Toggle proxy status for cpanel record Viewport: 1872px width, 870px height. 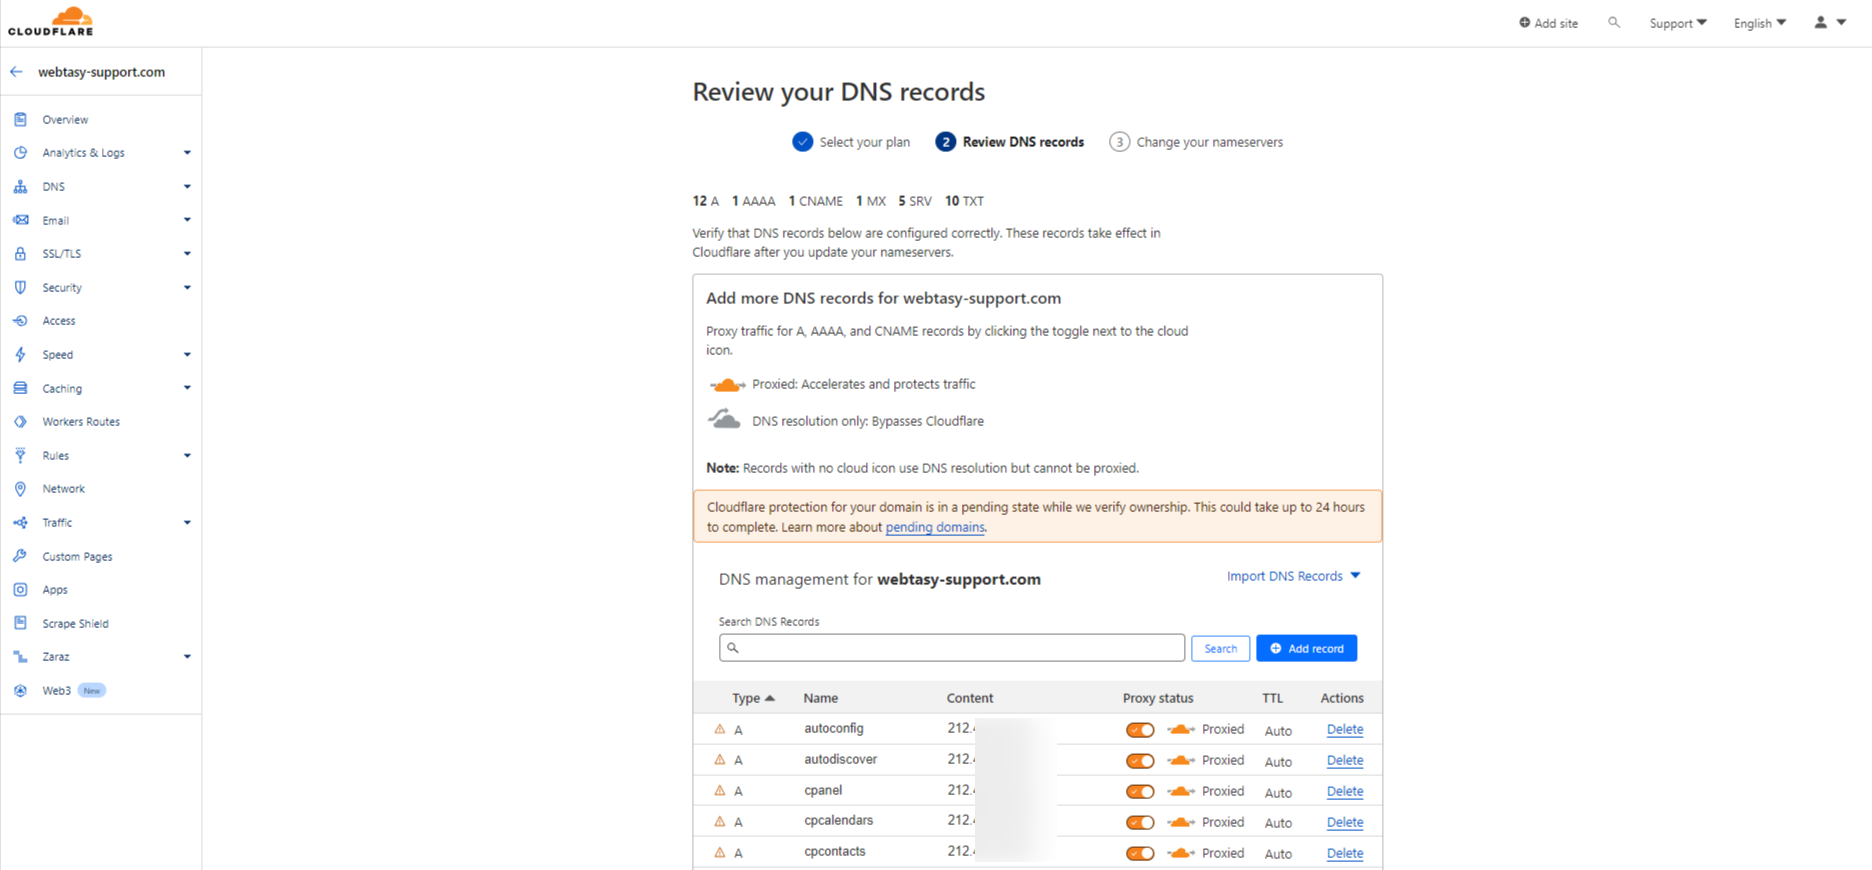click(1140, 792)
